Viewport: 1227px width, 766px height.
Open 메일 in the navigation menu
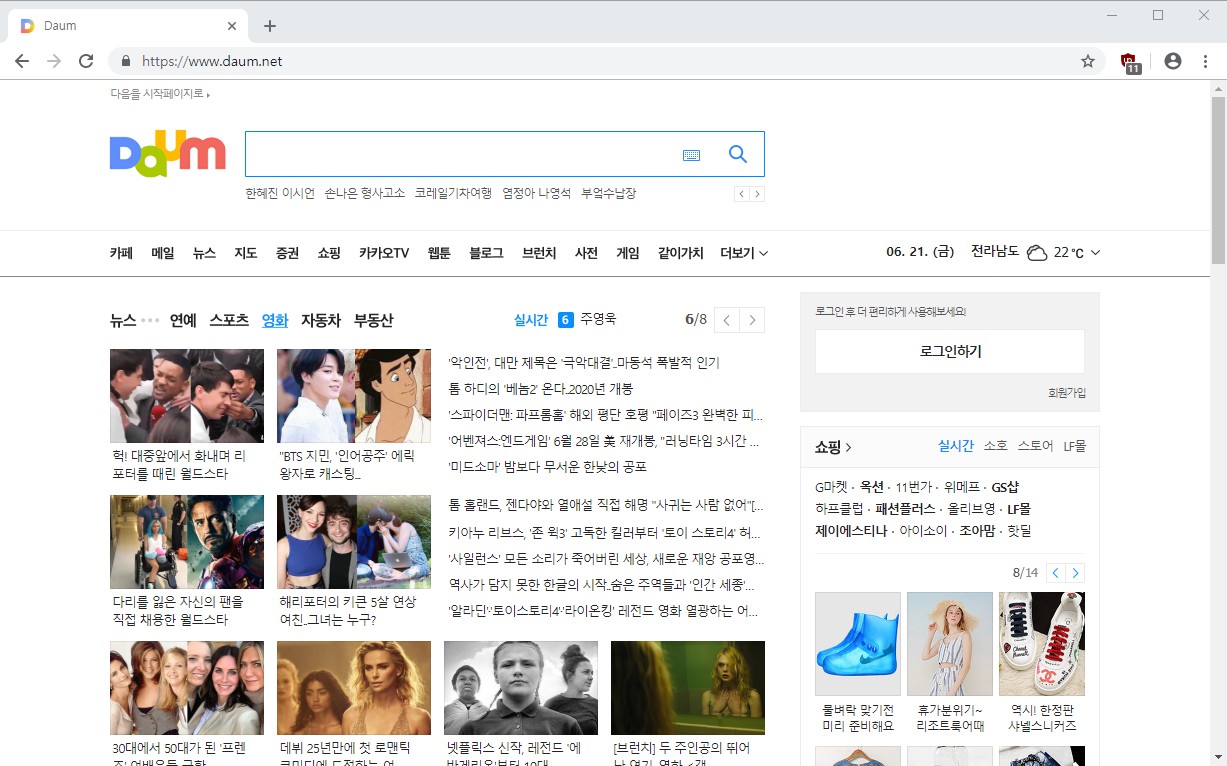[163, 253]
